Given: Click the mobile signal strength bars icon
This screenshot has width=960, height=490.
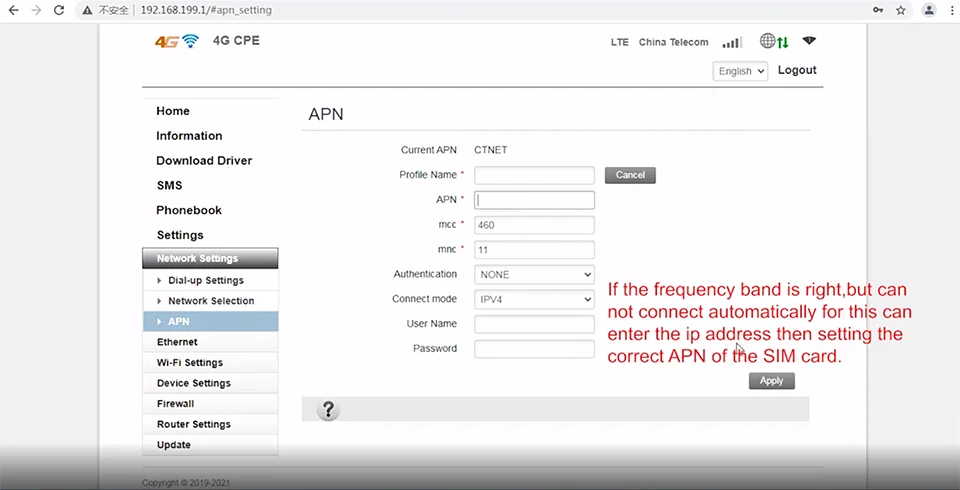Looking at the screenshot, I should pos(732,42).
